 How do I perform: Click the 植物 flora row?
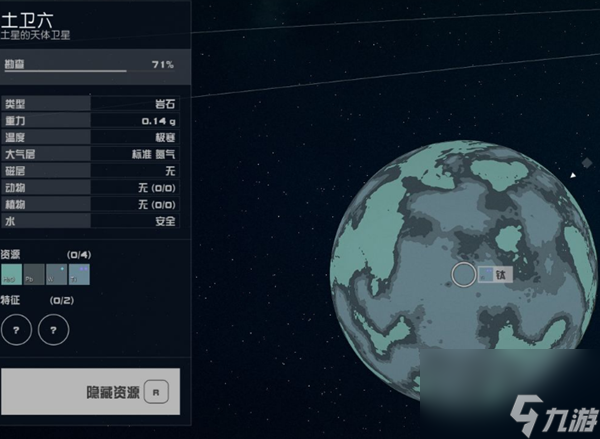tap(90, 204)
